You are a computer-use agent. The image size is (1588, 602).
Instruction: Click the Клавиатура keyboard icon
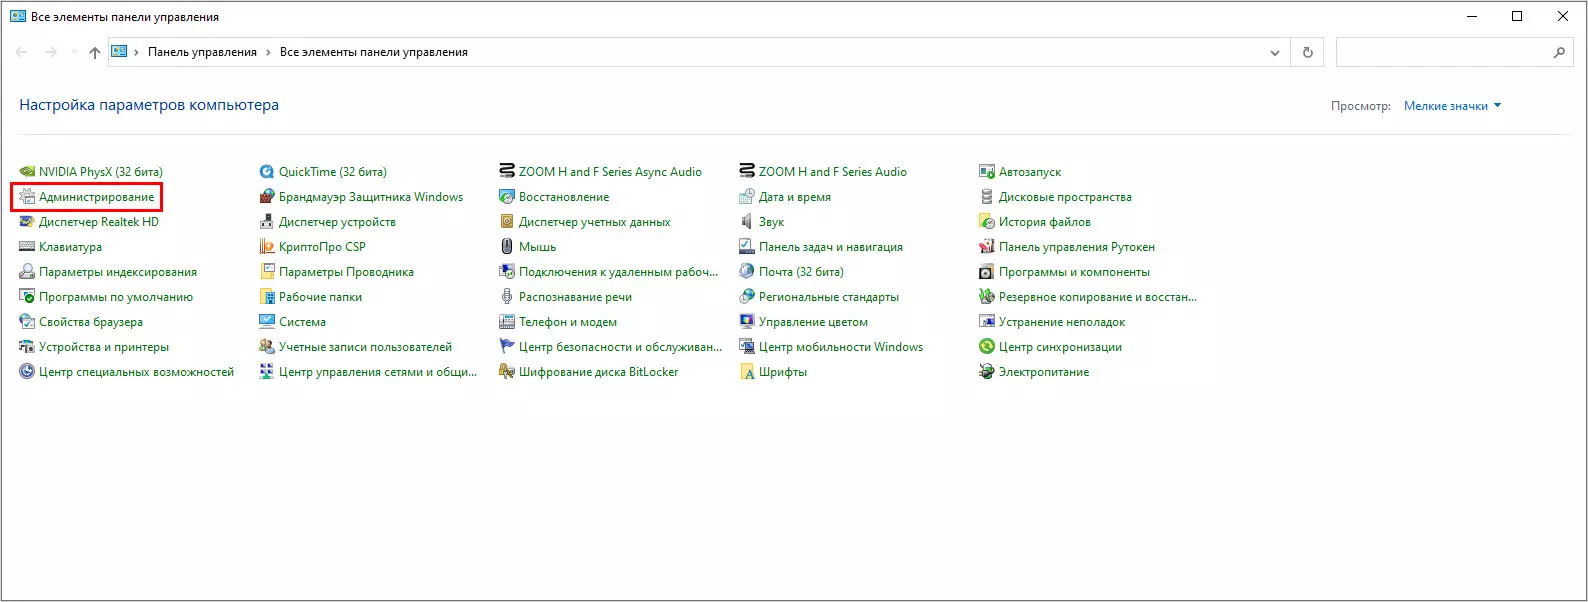point(27,247)
